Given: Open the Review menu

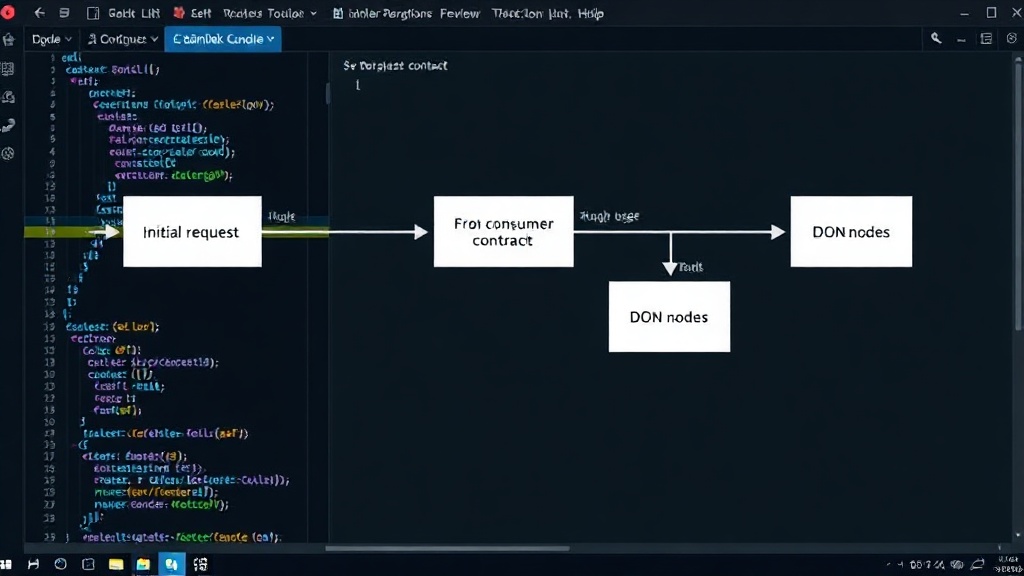Looking at the screenshot, I should (460, 13).
